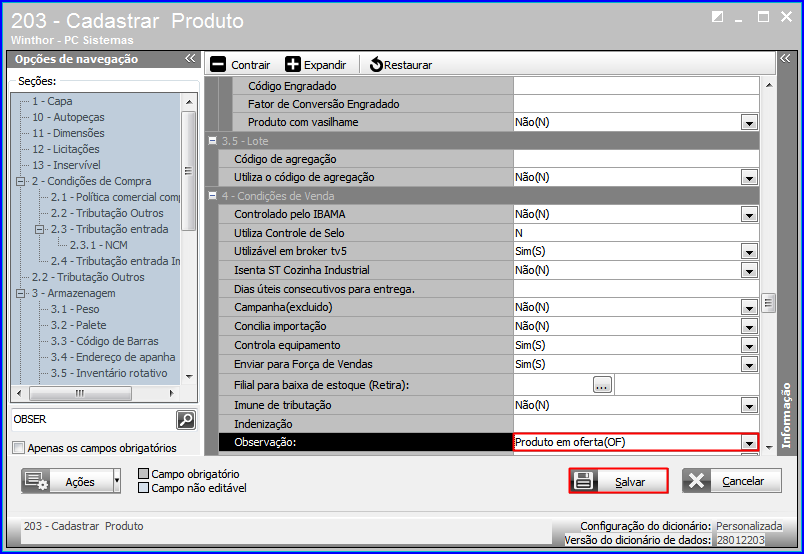Open the Ações button dropdown arrow

[x=117, y=481]
